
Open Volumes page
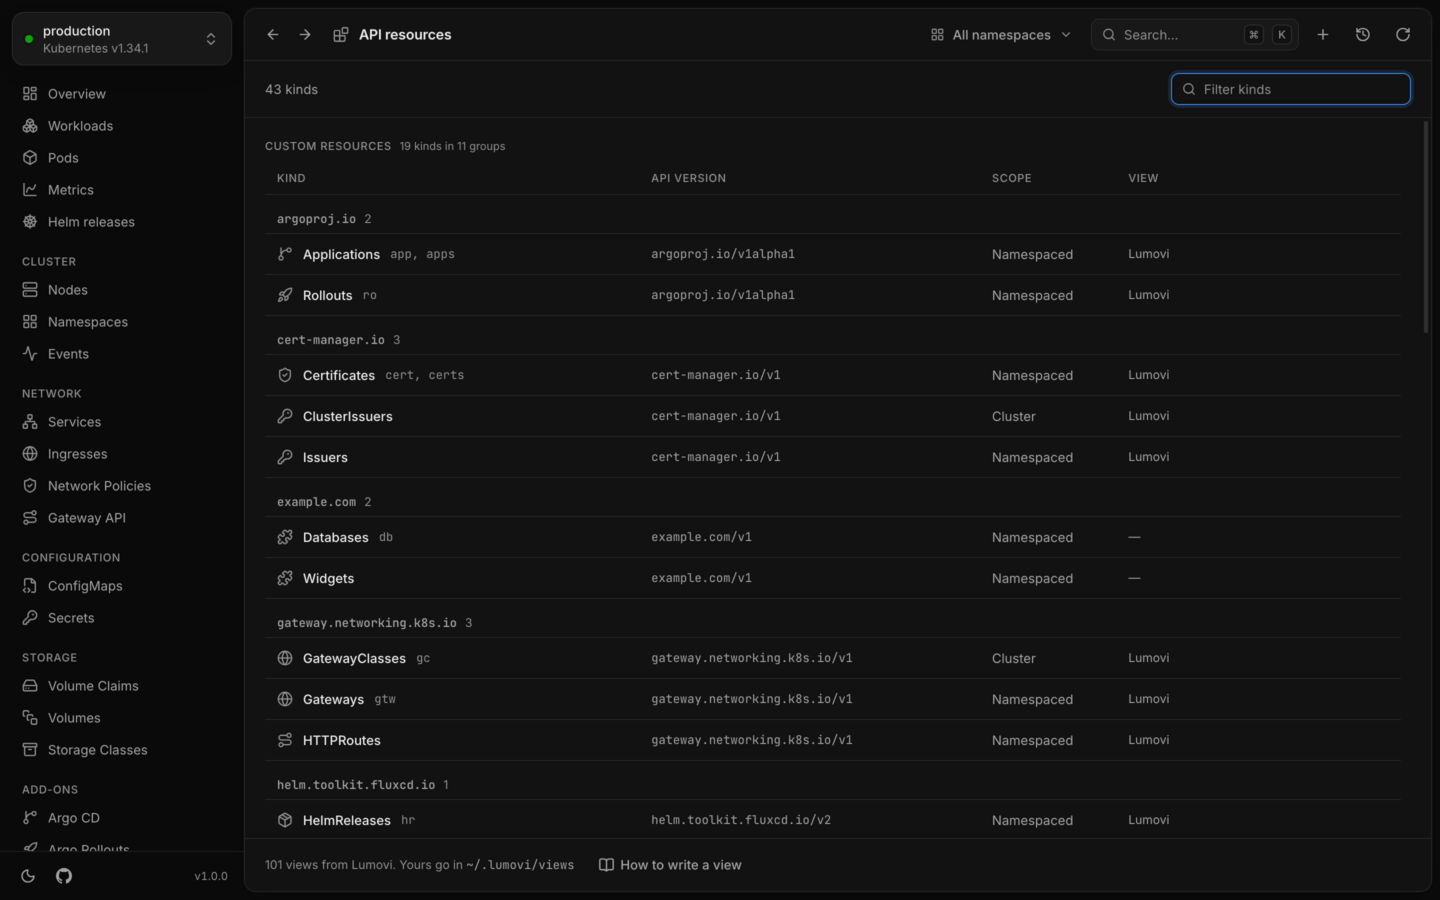122,718
